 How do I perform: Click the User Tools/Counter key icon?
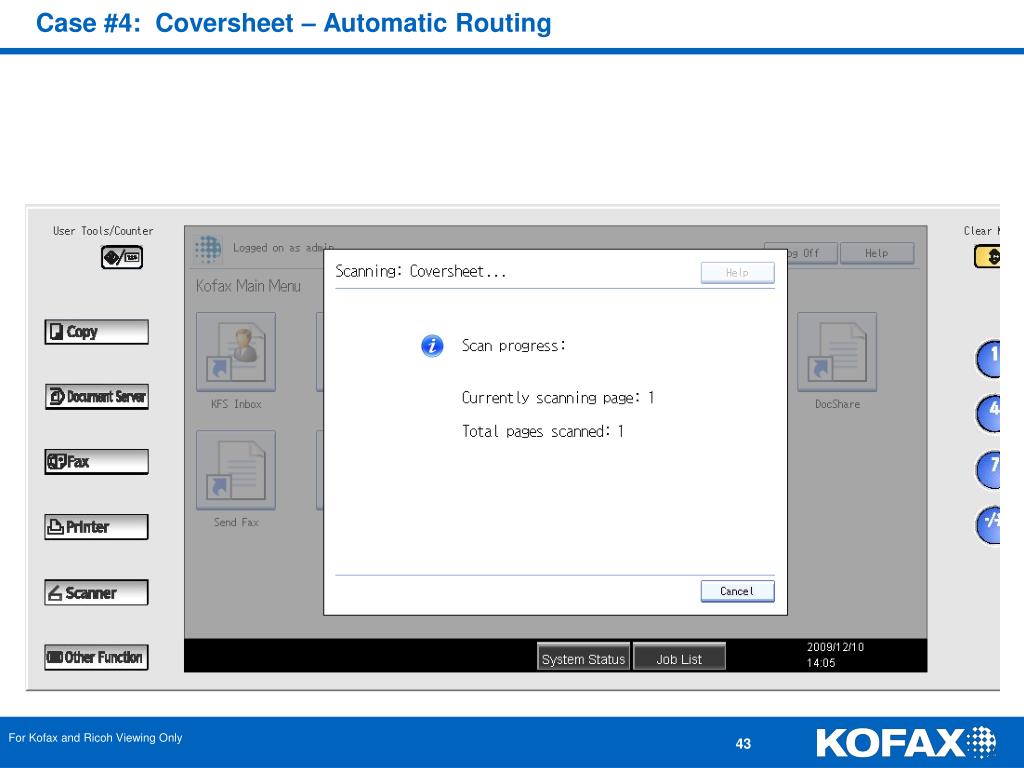pyautogui.click(x=121, y=257)
